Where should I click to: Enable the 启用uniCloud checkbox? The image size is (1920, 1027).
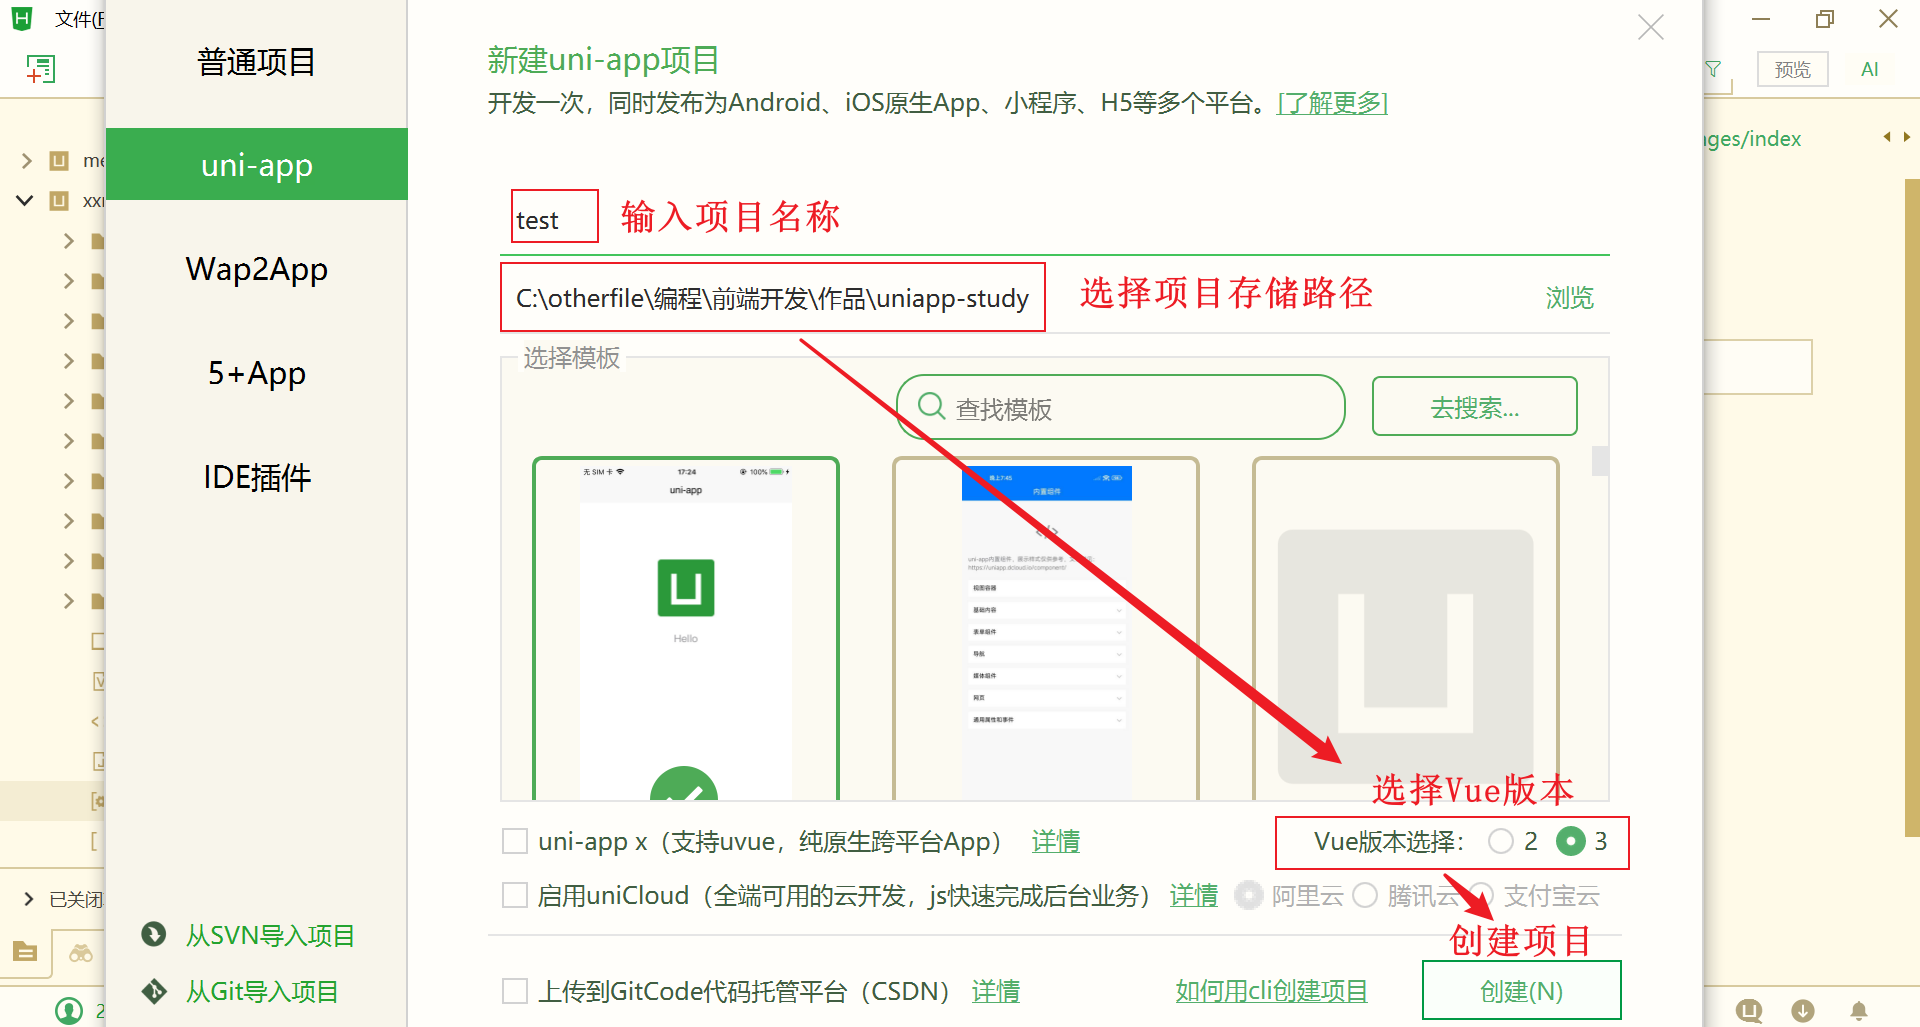[515, 895]
